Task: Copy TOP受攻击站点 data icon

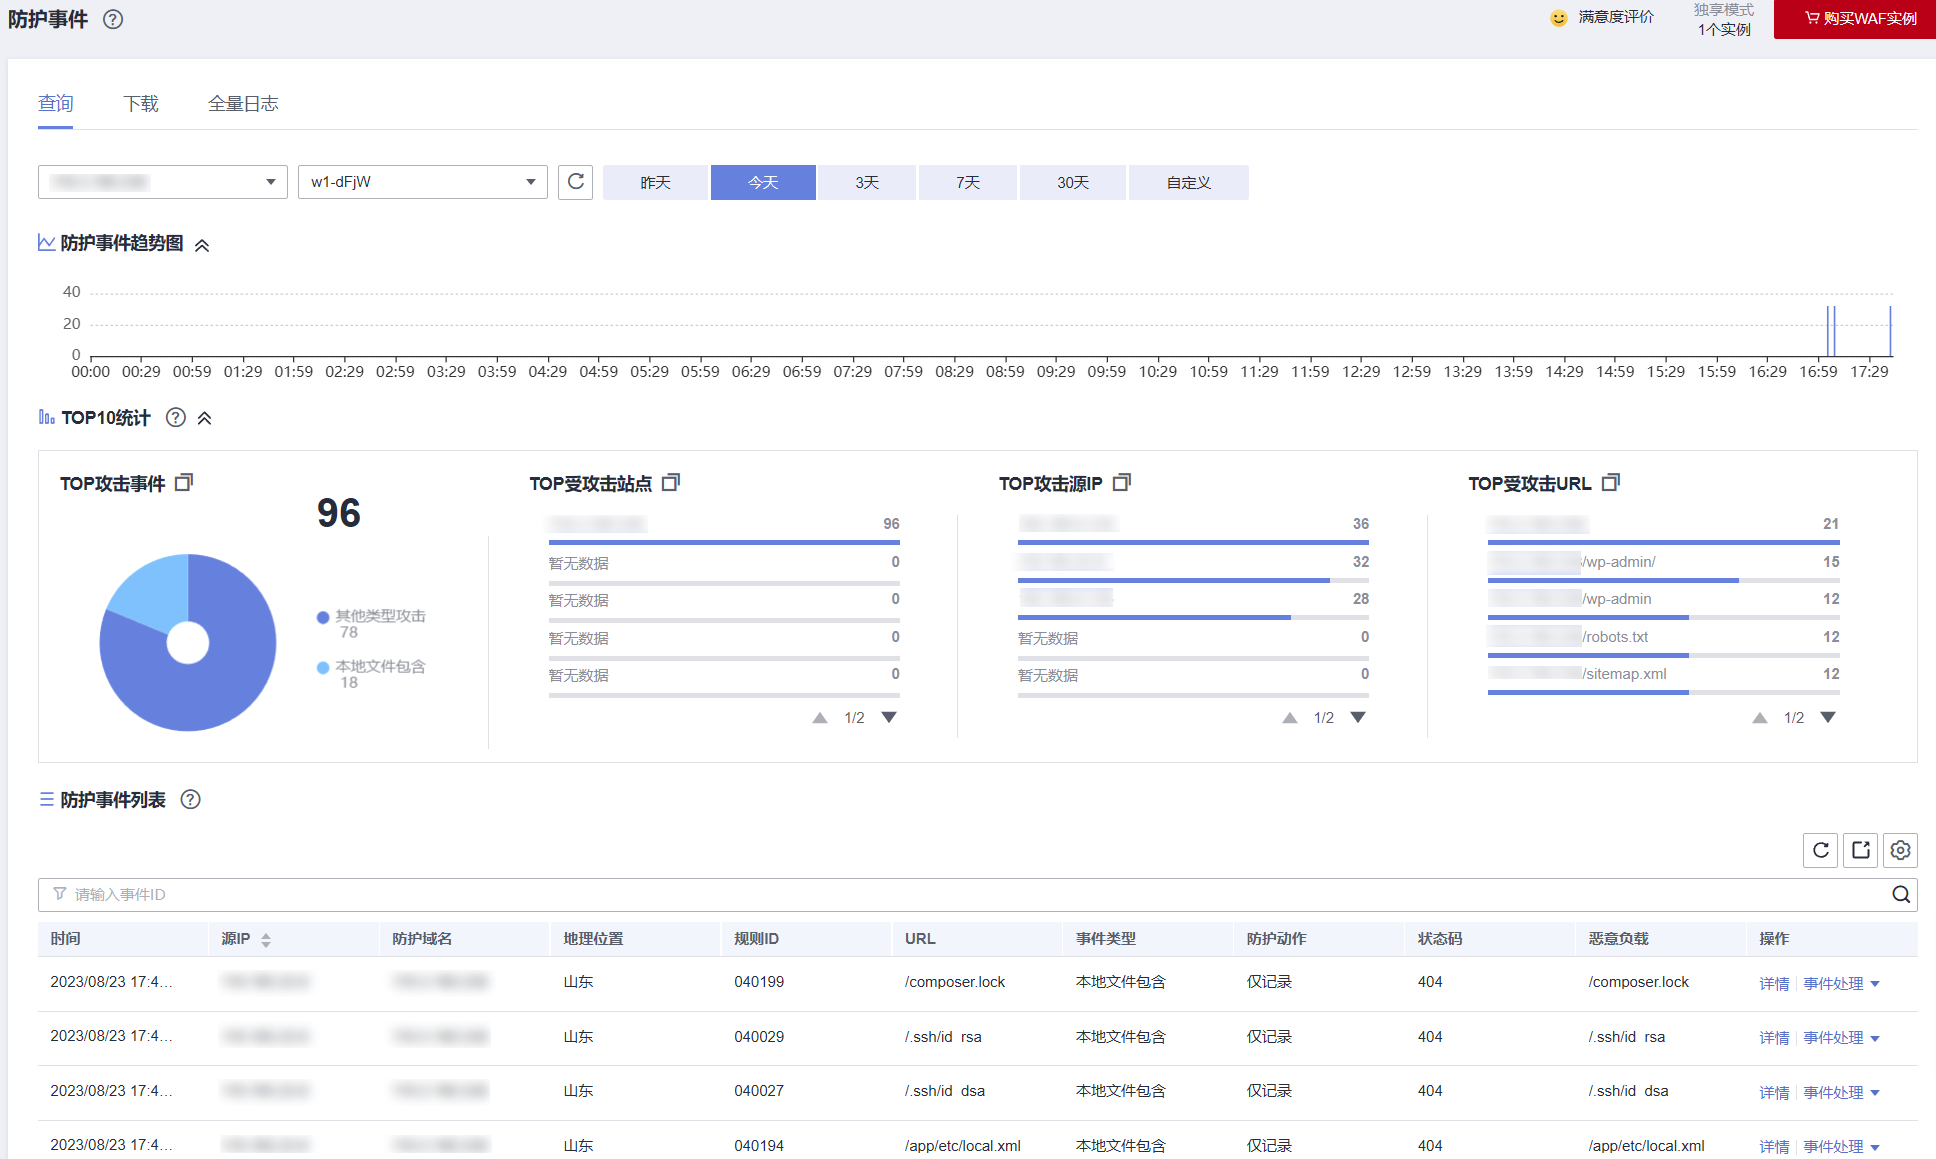Action: point(671,483)
